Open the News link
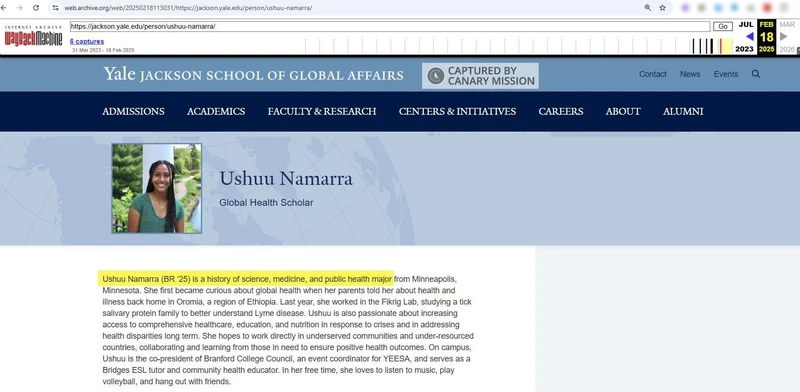The height and width of the screenshot is (392, 800). point(690,74)
